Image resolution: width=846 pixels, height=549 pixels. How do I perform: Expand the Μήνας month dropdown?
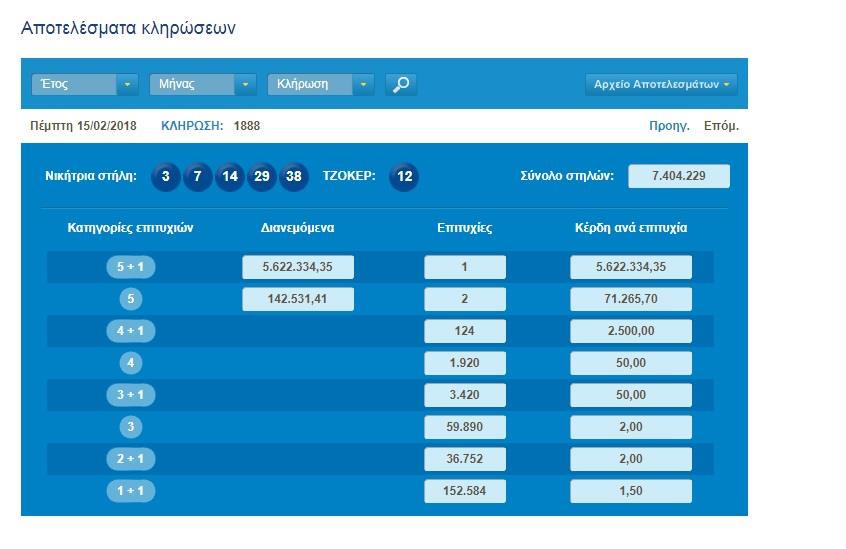coord(203,85)
